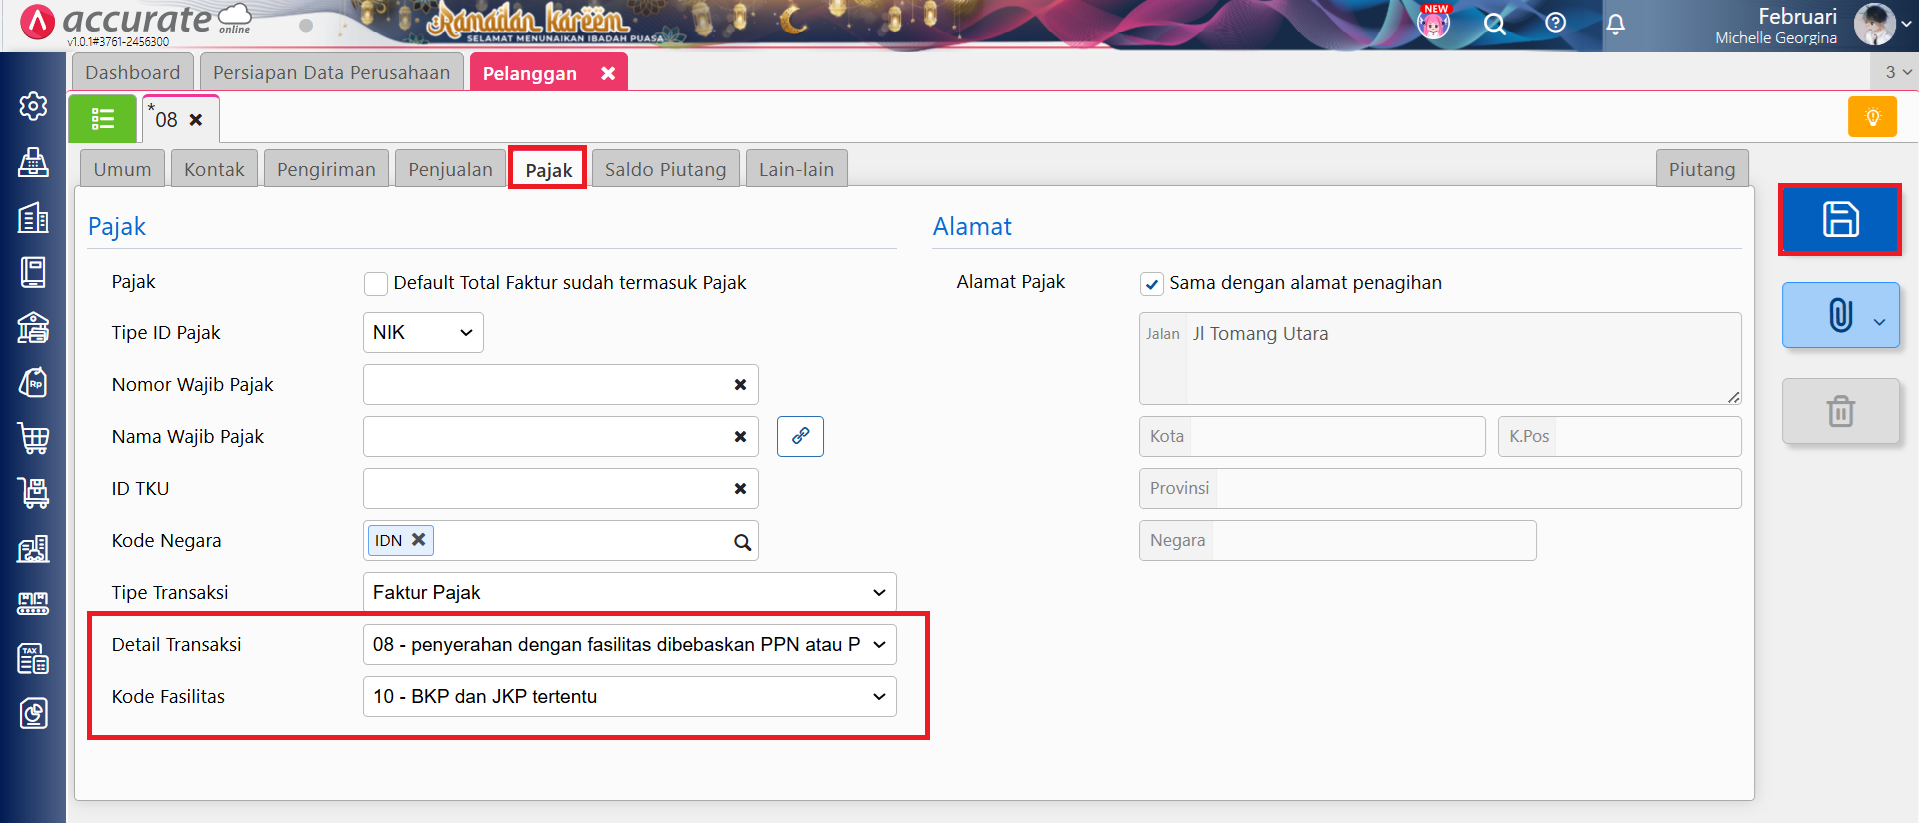Image resolution: width=1919 pixels, height=823 pixels.
Task: Click the trash delete icon
Action: (1839, 411)
